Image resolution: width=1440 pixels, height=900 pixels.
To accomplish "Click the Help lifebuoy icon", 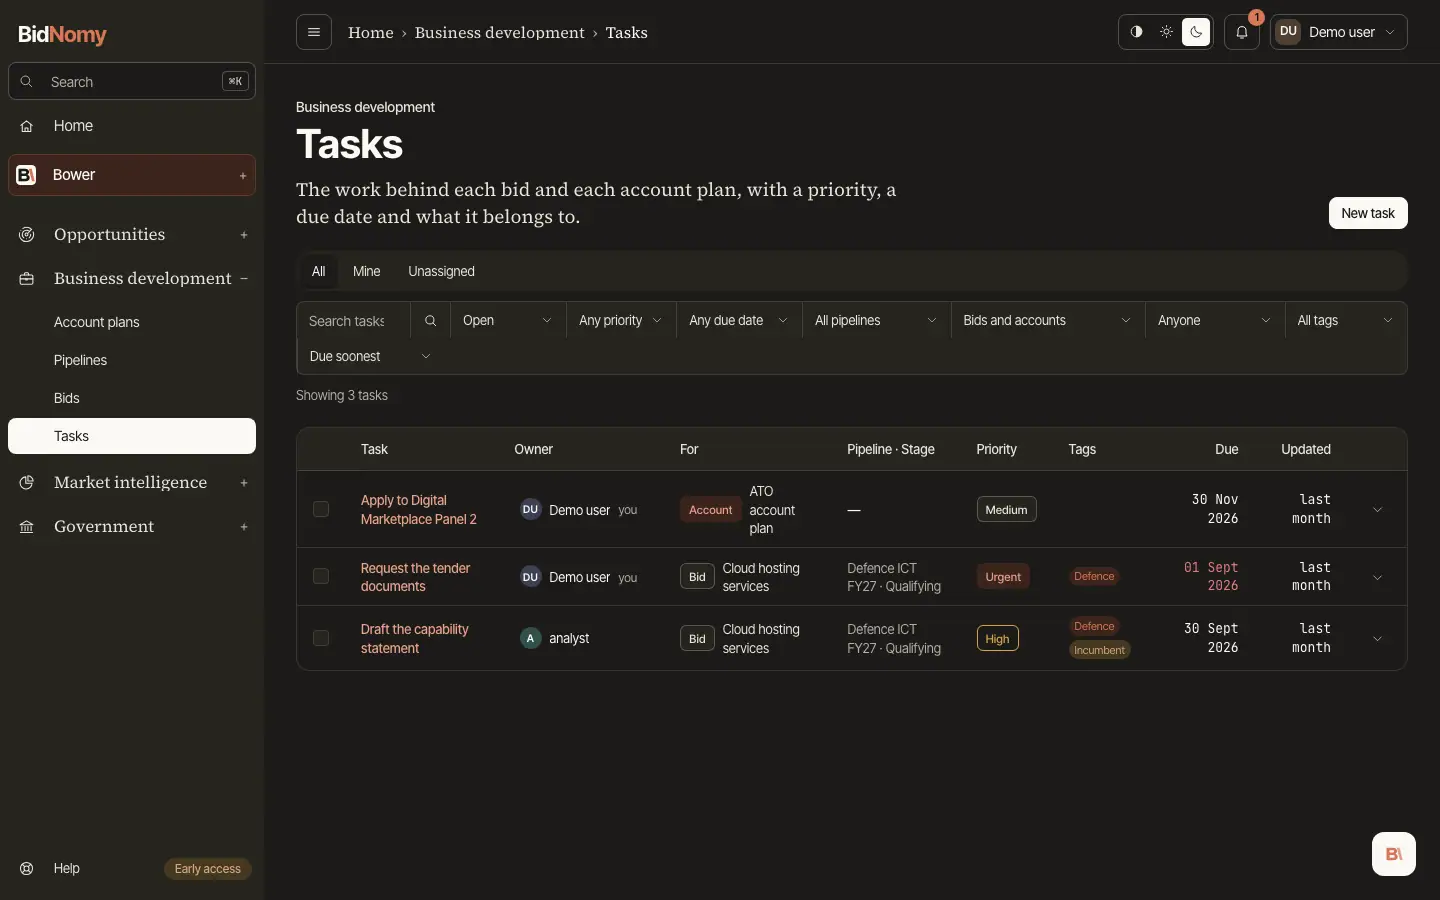I will [x=27, y=868].
